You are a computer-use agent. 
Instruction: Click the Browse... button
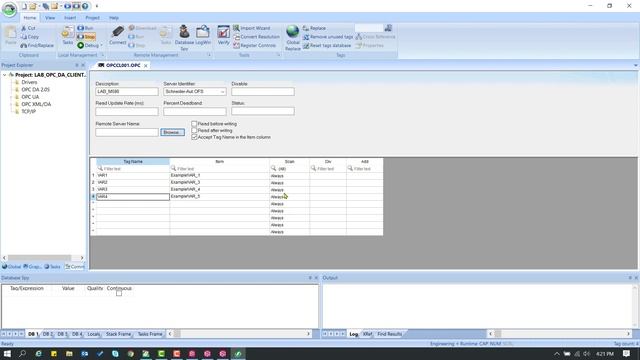pyautogui.click(x=172, y=132)
